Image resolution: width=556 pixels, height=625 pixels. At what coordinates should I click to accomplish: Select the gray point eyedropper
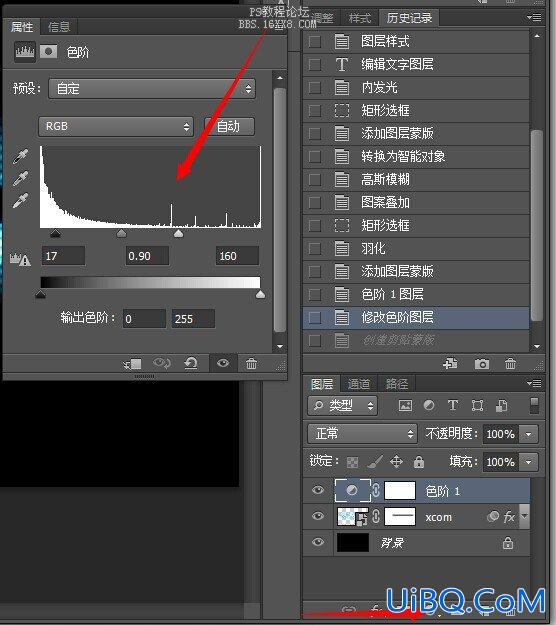pos(20,178)
